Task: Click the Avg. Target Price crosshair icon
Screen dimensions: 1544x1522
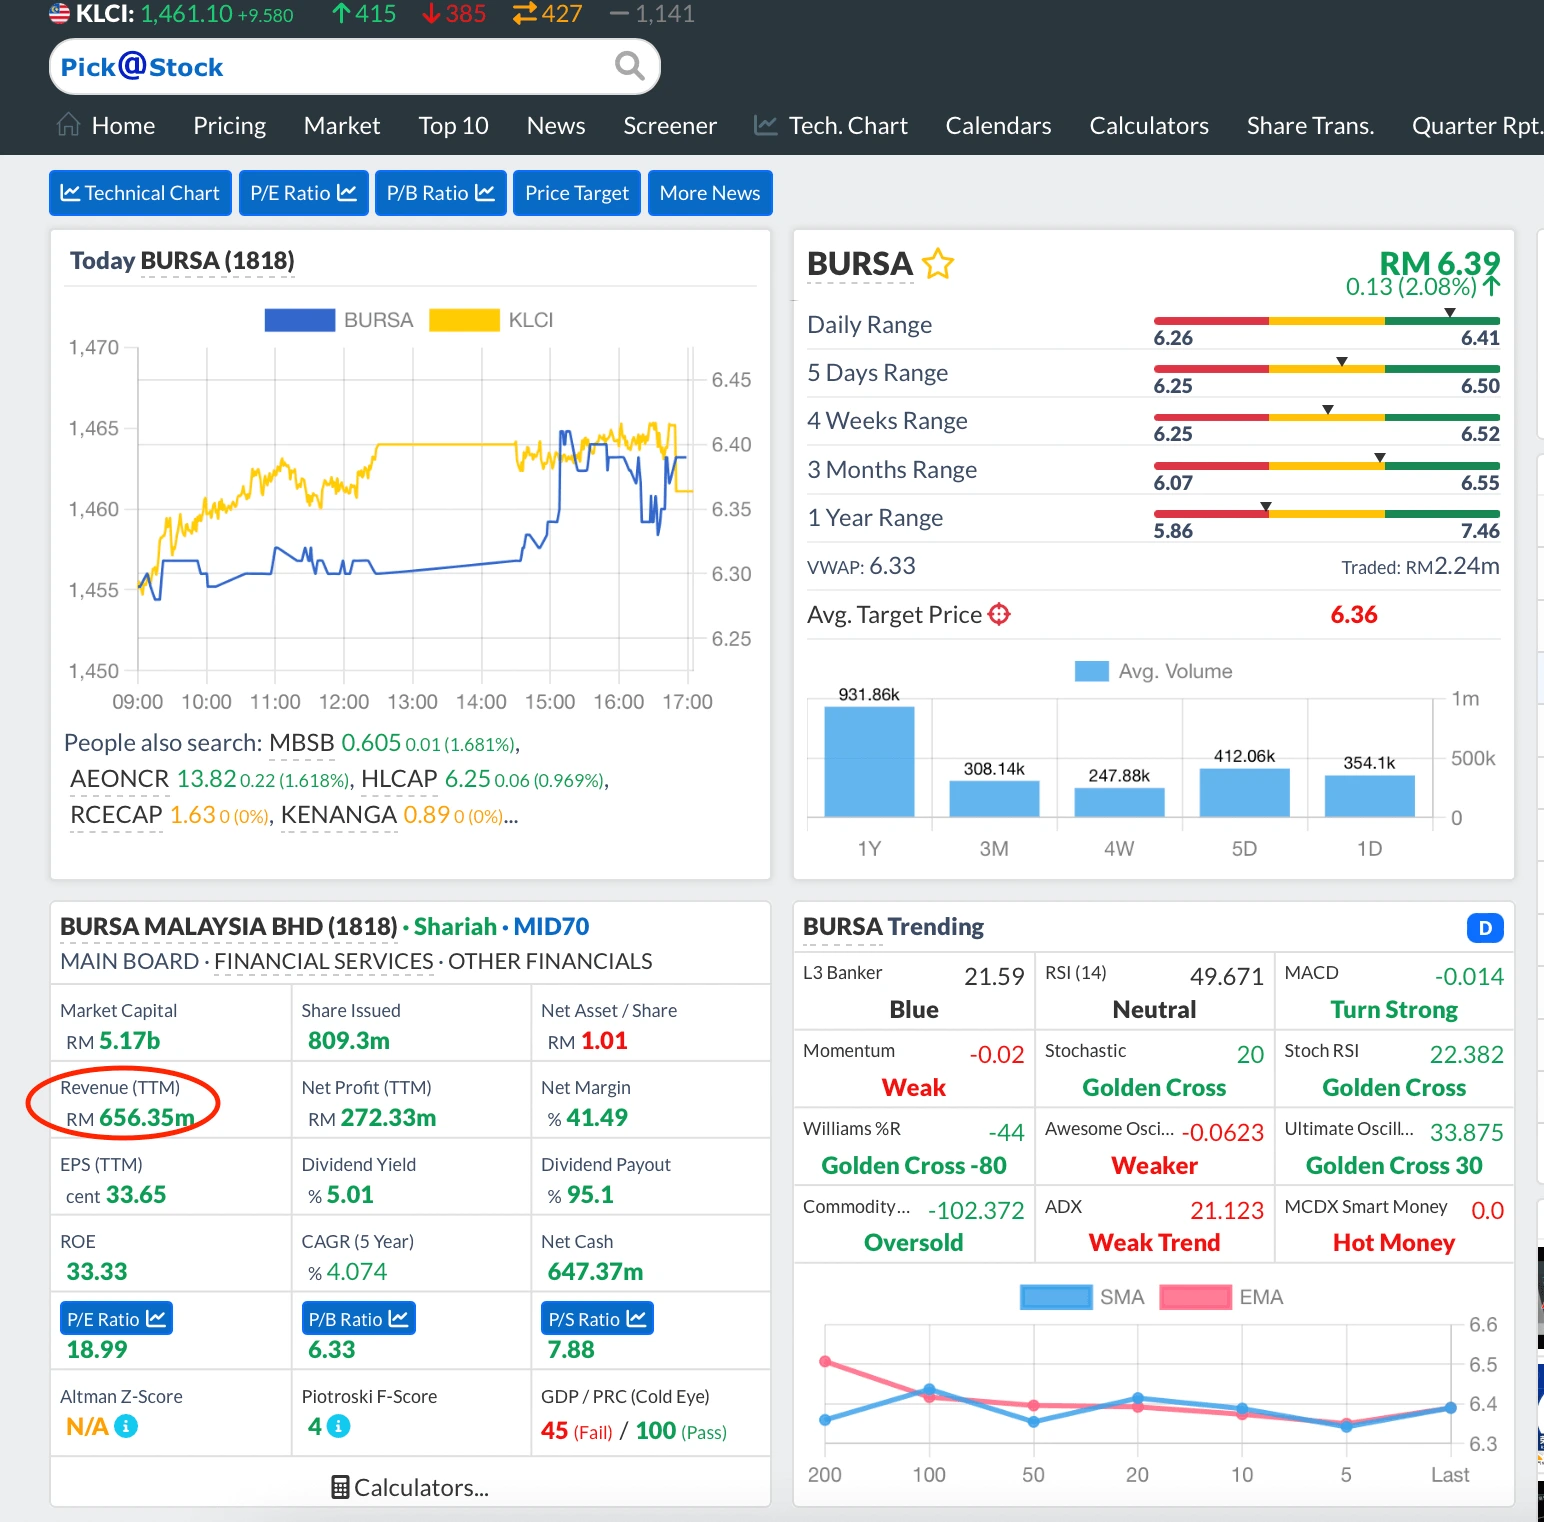Action: [999, 614]
